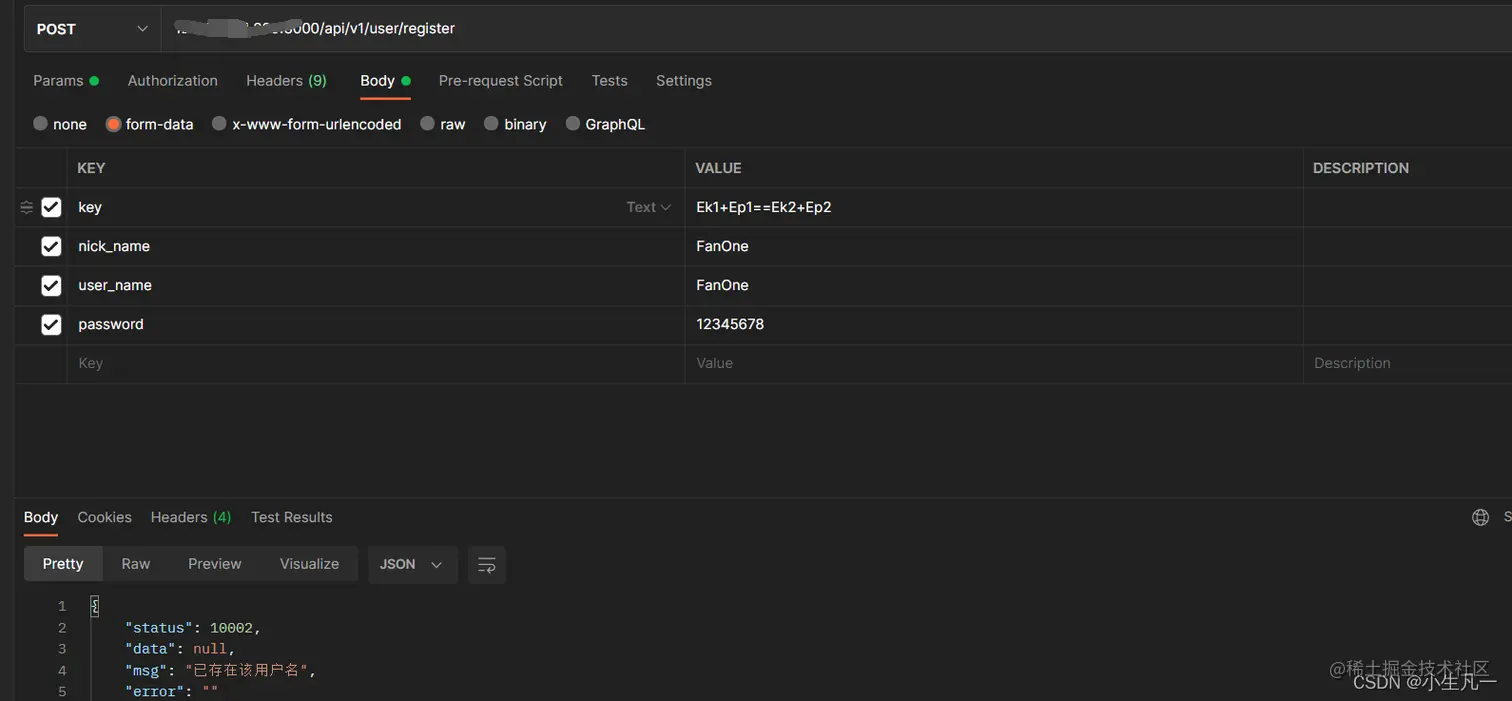Click the KEY column header

click(x=91, y=168)
